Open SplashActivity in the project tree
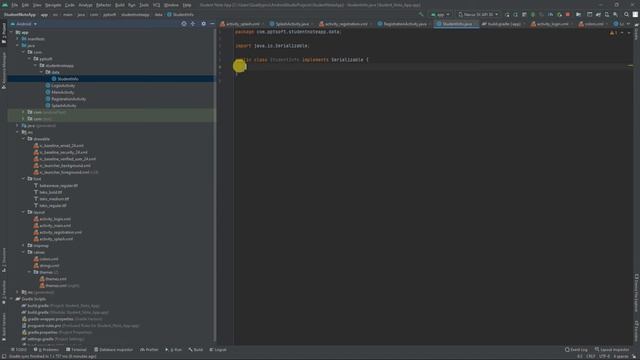640x360 pixels. click(64, 106)
